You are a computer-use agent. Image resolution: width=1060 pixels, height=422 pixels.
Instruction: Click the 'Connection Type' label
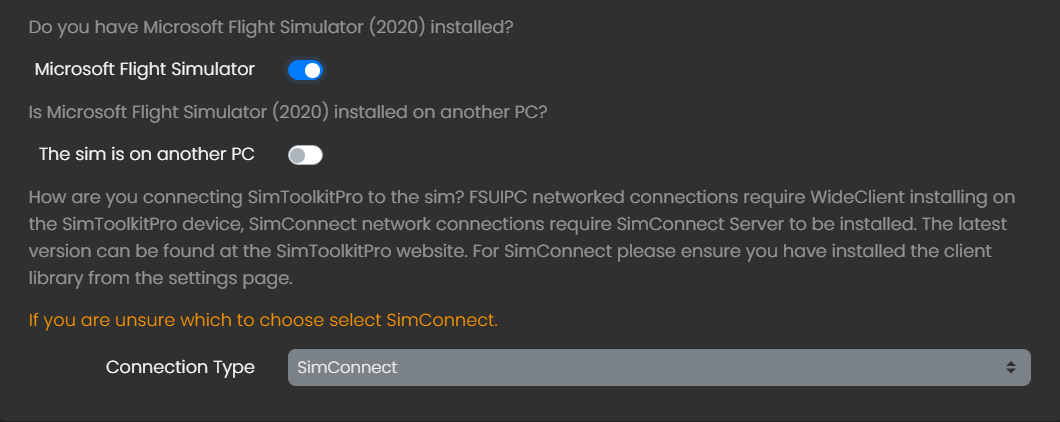180,367
